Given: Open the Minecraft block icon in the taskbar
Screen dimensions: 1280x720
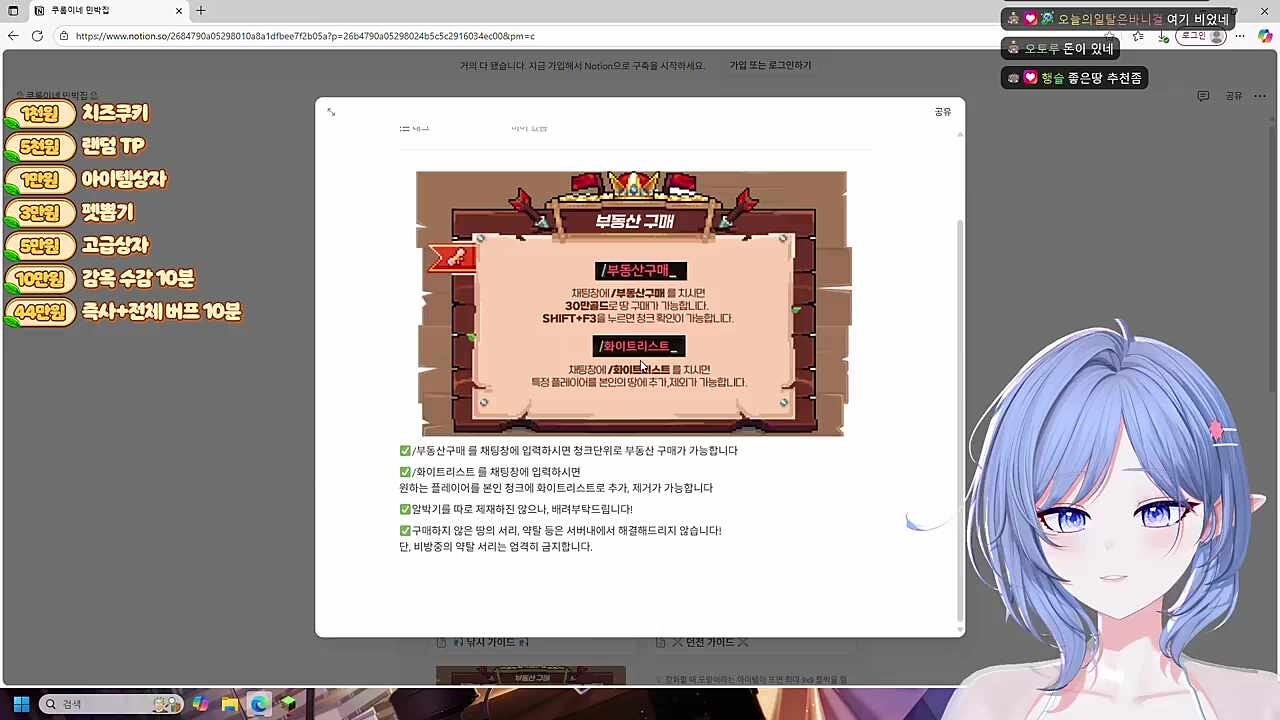Looking at the screenshot, I should (x=288, y=704).
